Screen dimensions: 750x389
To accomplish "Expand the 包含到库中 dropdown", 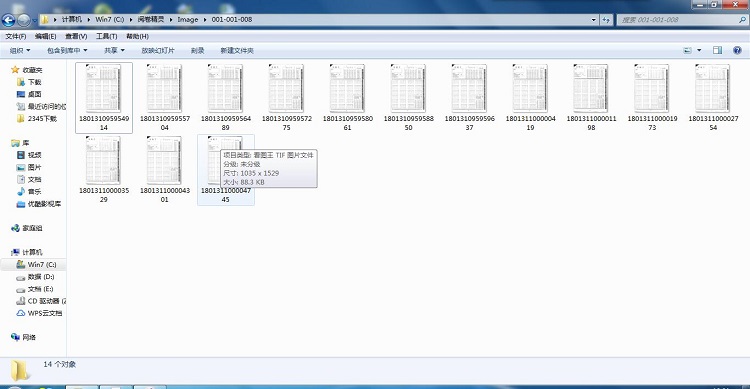I will click(67, 50).
